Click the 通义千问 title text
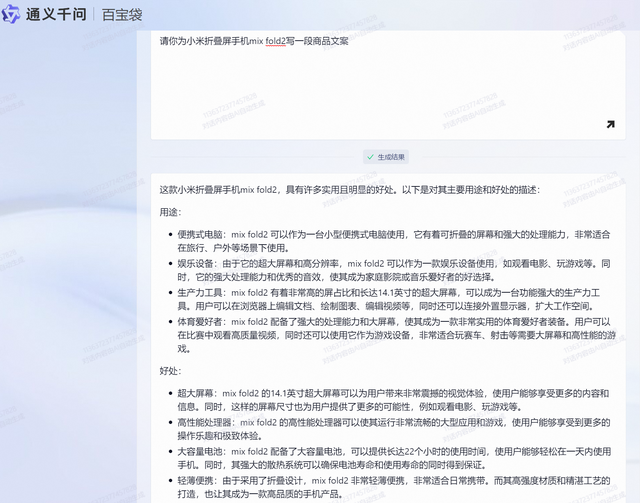This screenshot has height=503, width=640. click(x=56, y=14)
